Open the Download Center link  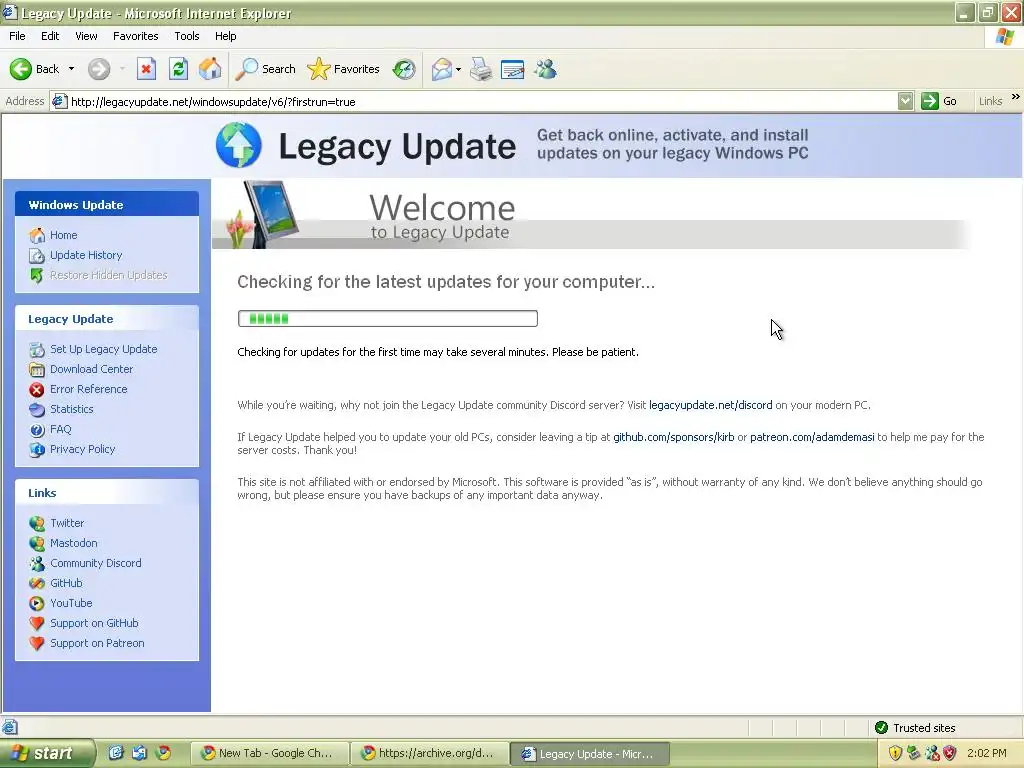(x=91, y=369)
